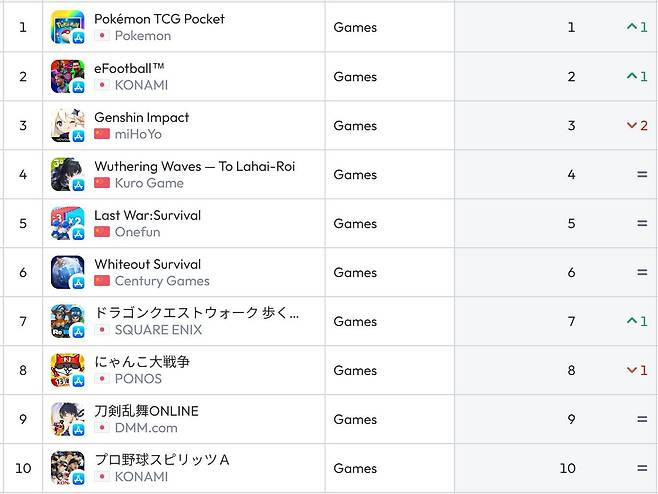The image size is (658, 494).
Task: Open the Pokémon TCG Pocket title link
Action: pyautogui.click(x=159, y=19)
